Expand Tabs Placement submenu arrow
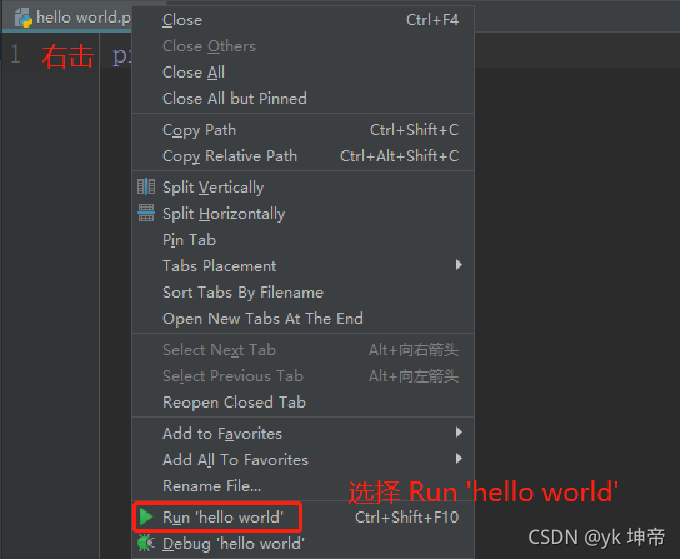The width and height of the screenshot is (681, 559). pyautogui.click(x=459, y=265)
